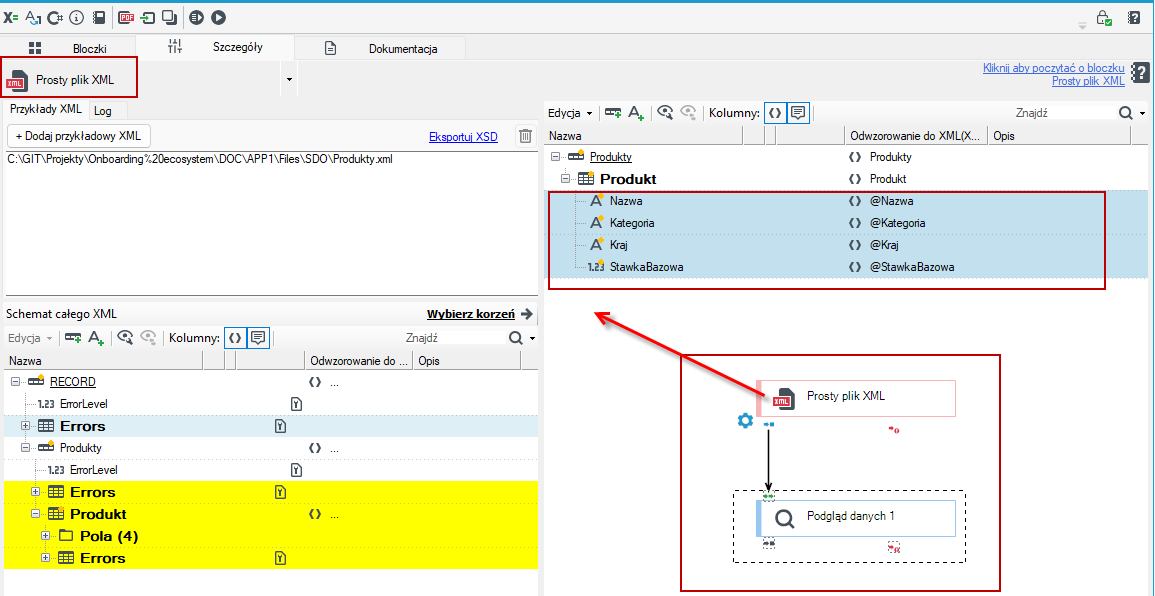Click the + Dodaj przykładowy XML button
This screenshot has width=1155, height=596.
79,136
